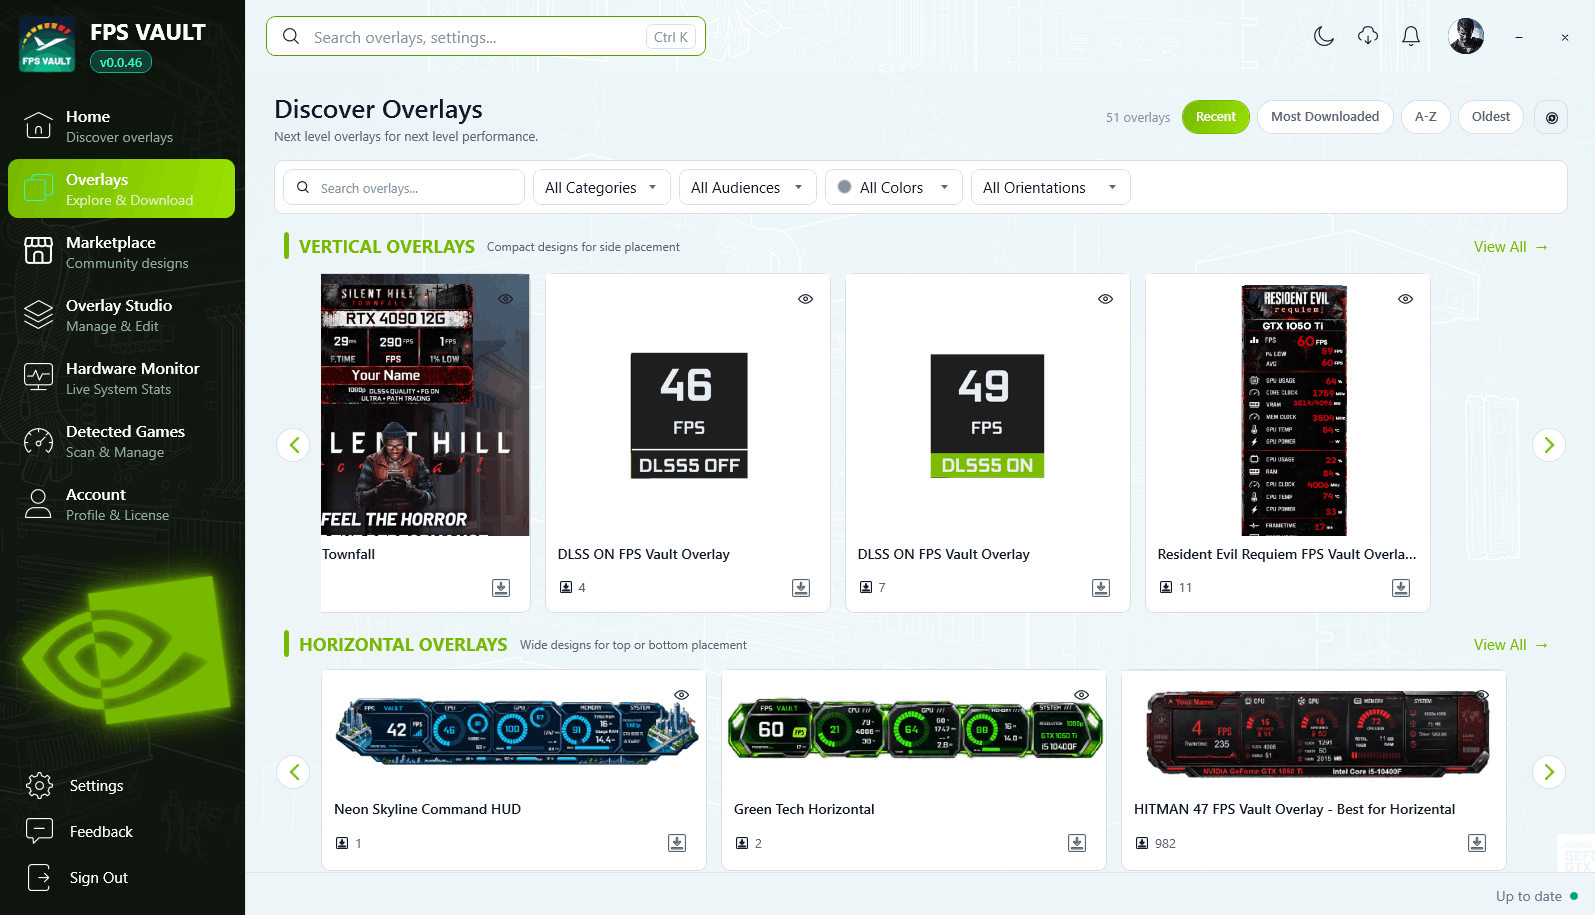The image size is (1595, 915).
Task: Open Hardware Monitor live stats
Action: click(122, 378)
